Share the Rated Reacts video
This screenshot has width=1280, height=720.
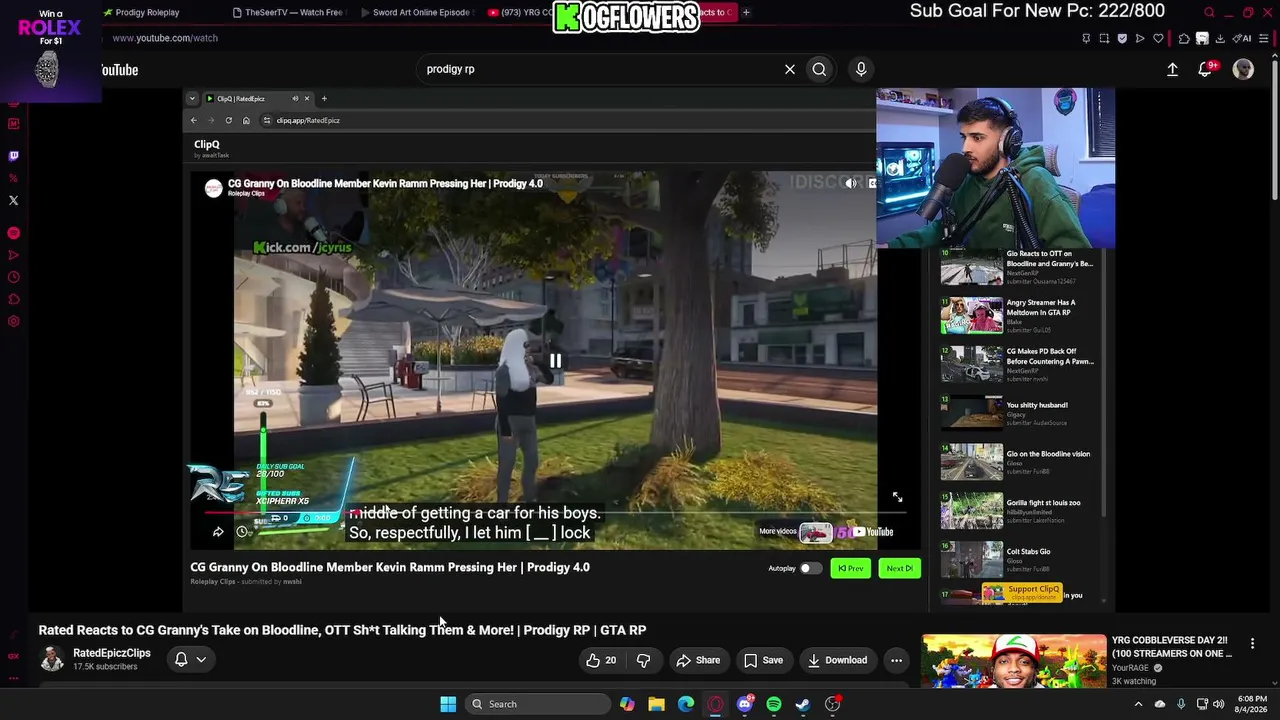(x=698, y=660)
